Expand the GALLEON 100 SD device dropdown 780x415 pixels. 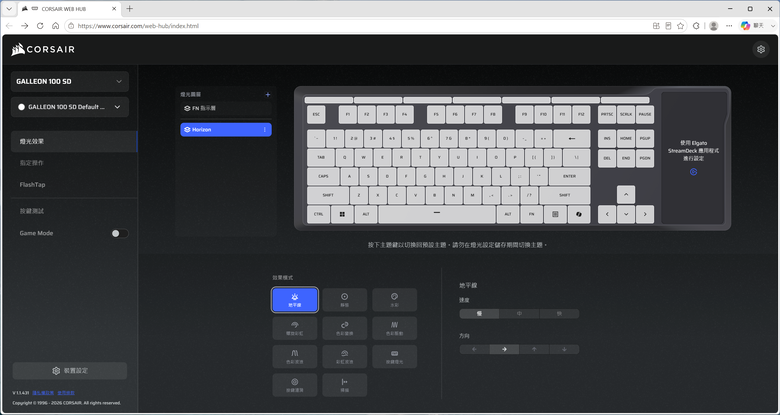point(70,82)
